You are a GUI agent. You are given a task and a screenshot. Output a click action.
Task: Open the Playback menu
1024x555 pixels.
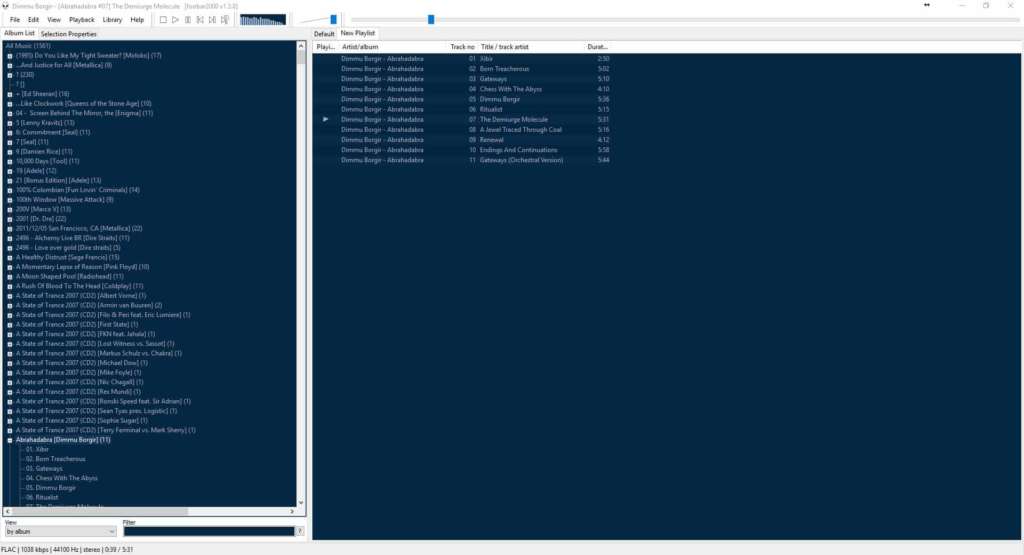point(82,20)
